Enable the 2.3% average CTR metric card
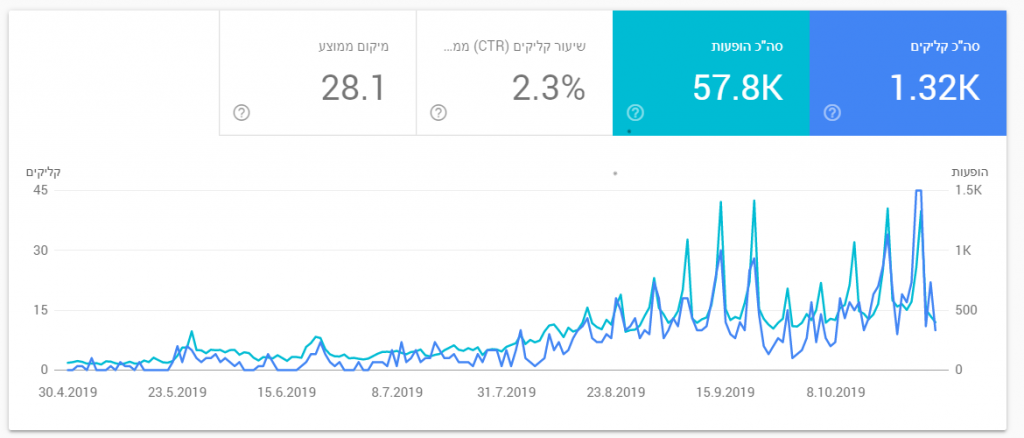The width and height of the screenshot is (1024, 438). coord(514,74)
